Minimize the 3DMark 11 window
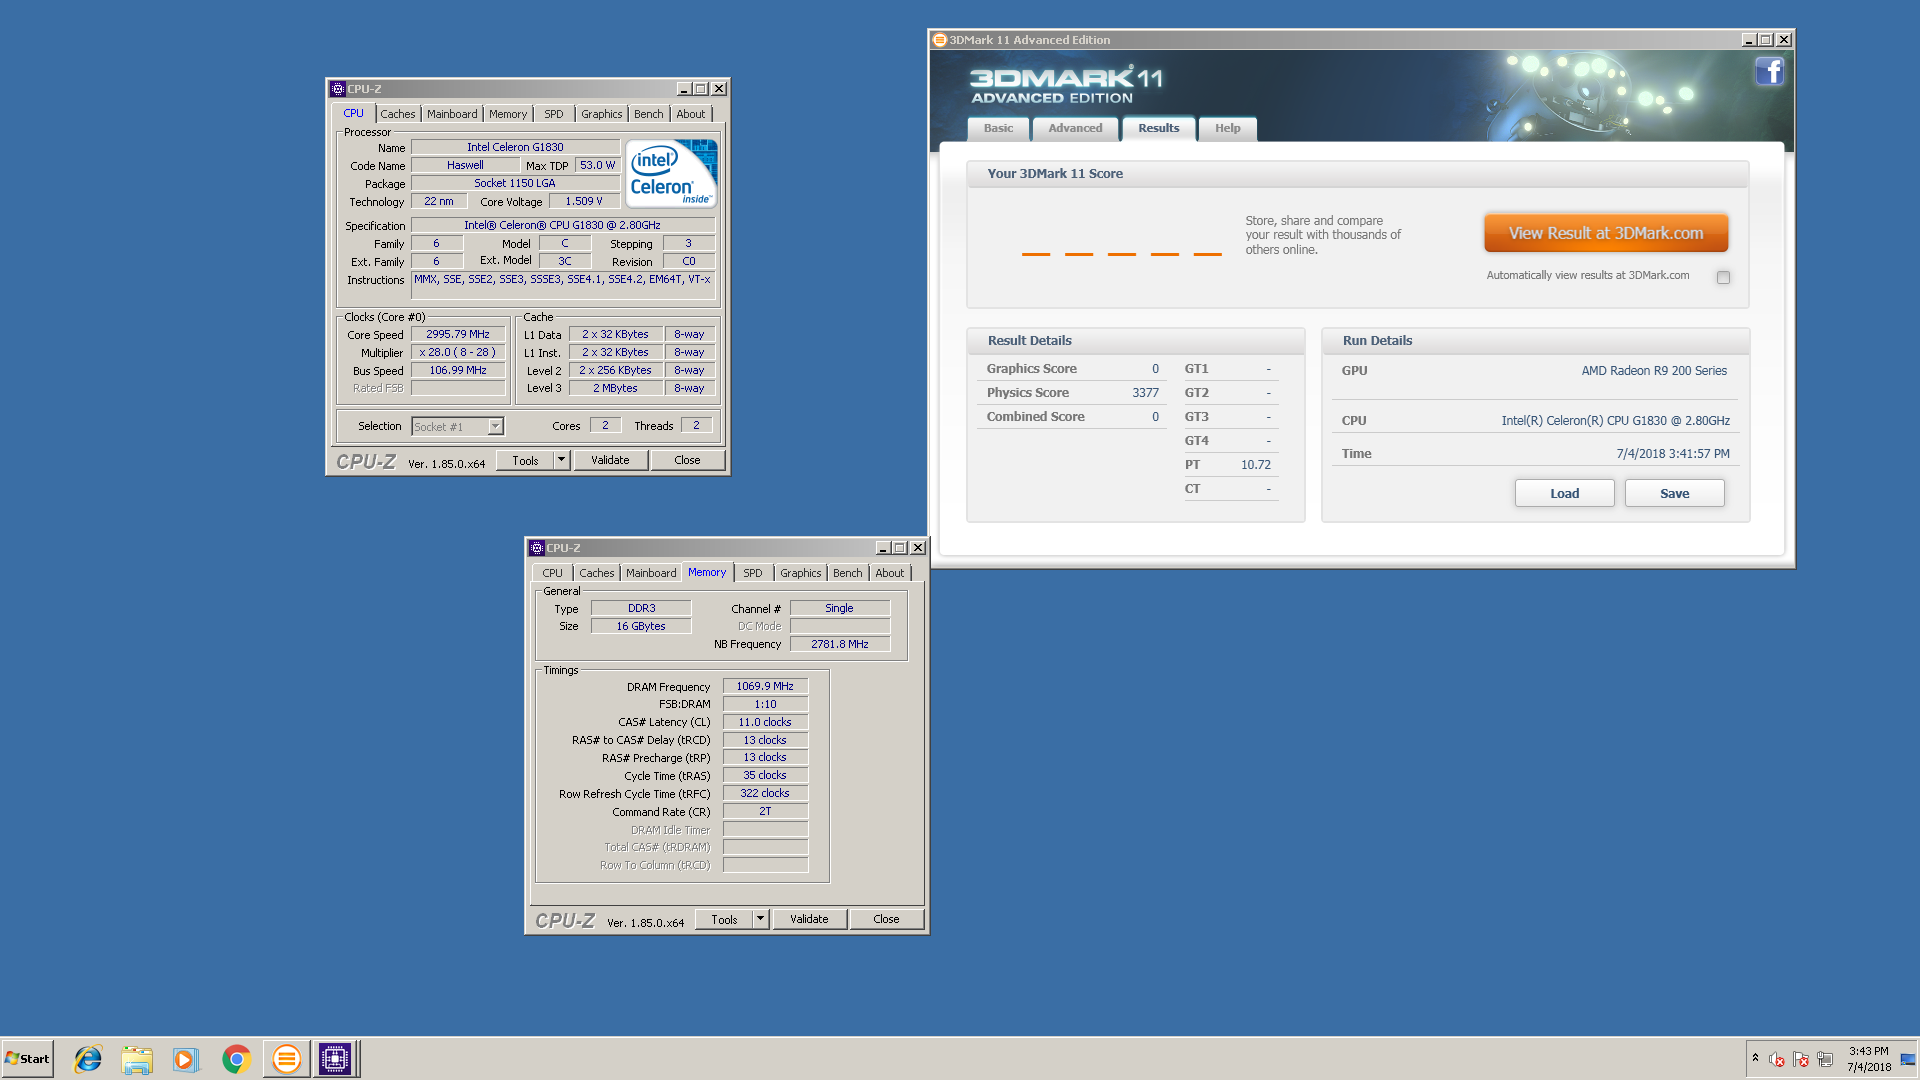The image size is (1920, 1080). point(1748,40)
